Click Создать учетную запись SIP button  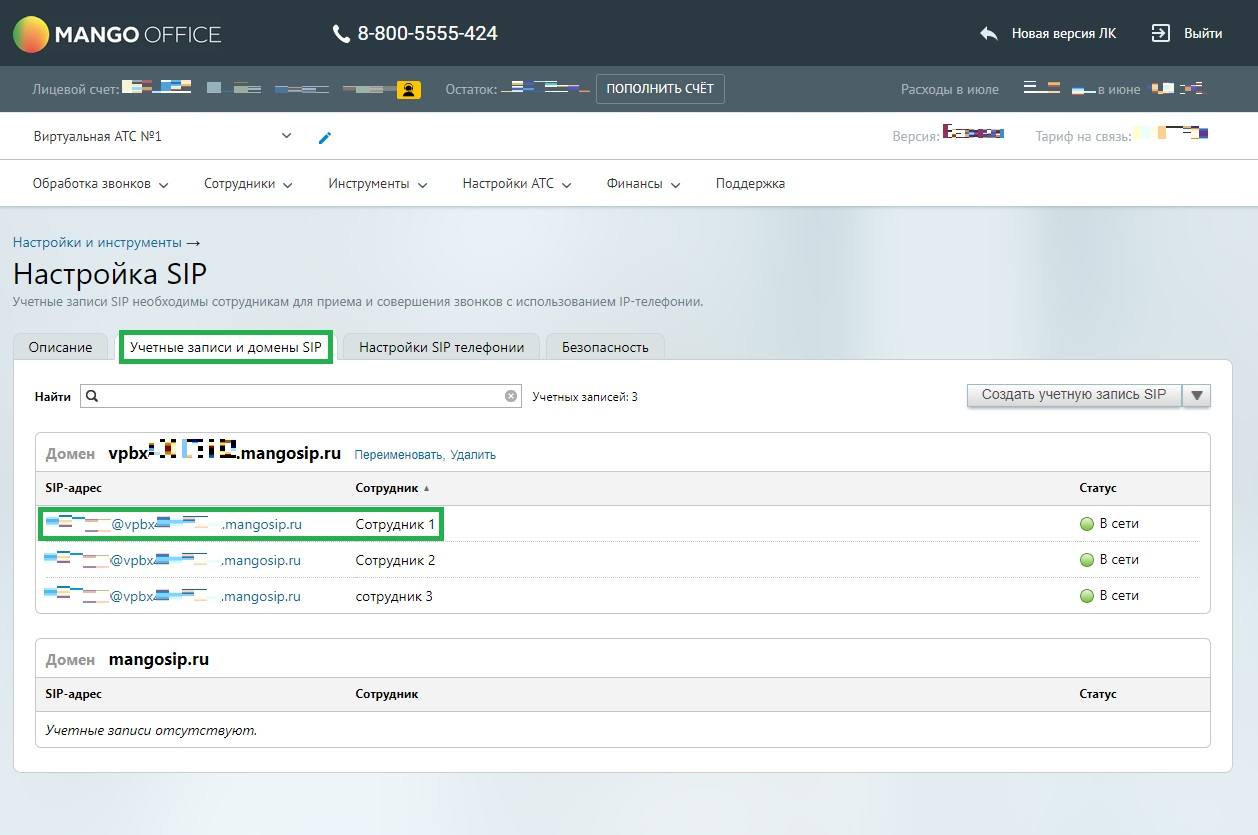(x=1074, y=395)
